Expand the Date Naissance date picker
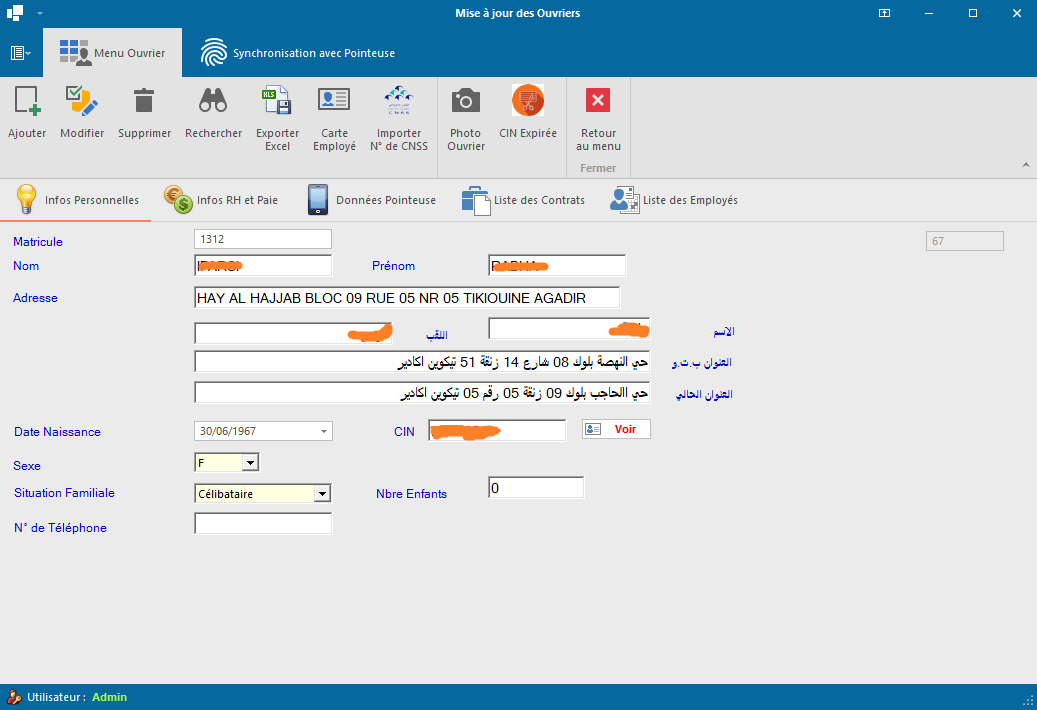Image resolution: width=1037 pixels, height=710 pixels. (x=323, y=432)
